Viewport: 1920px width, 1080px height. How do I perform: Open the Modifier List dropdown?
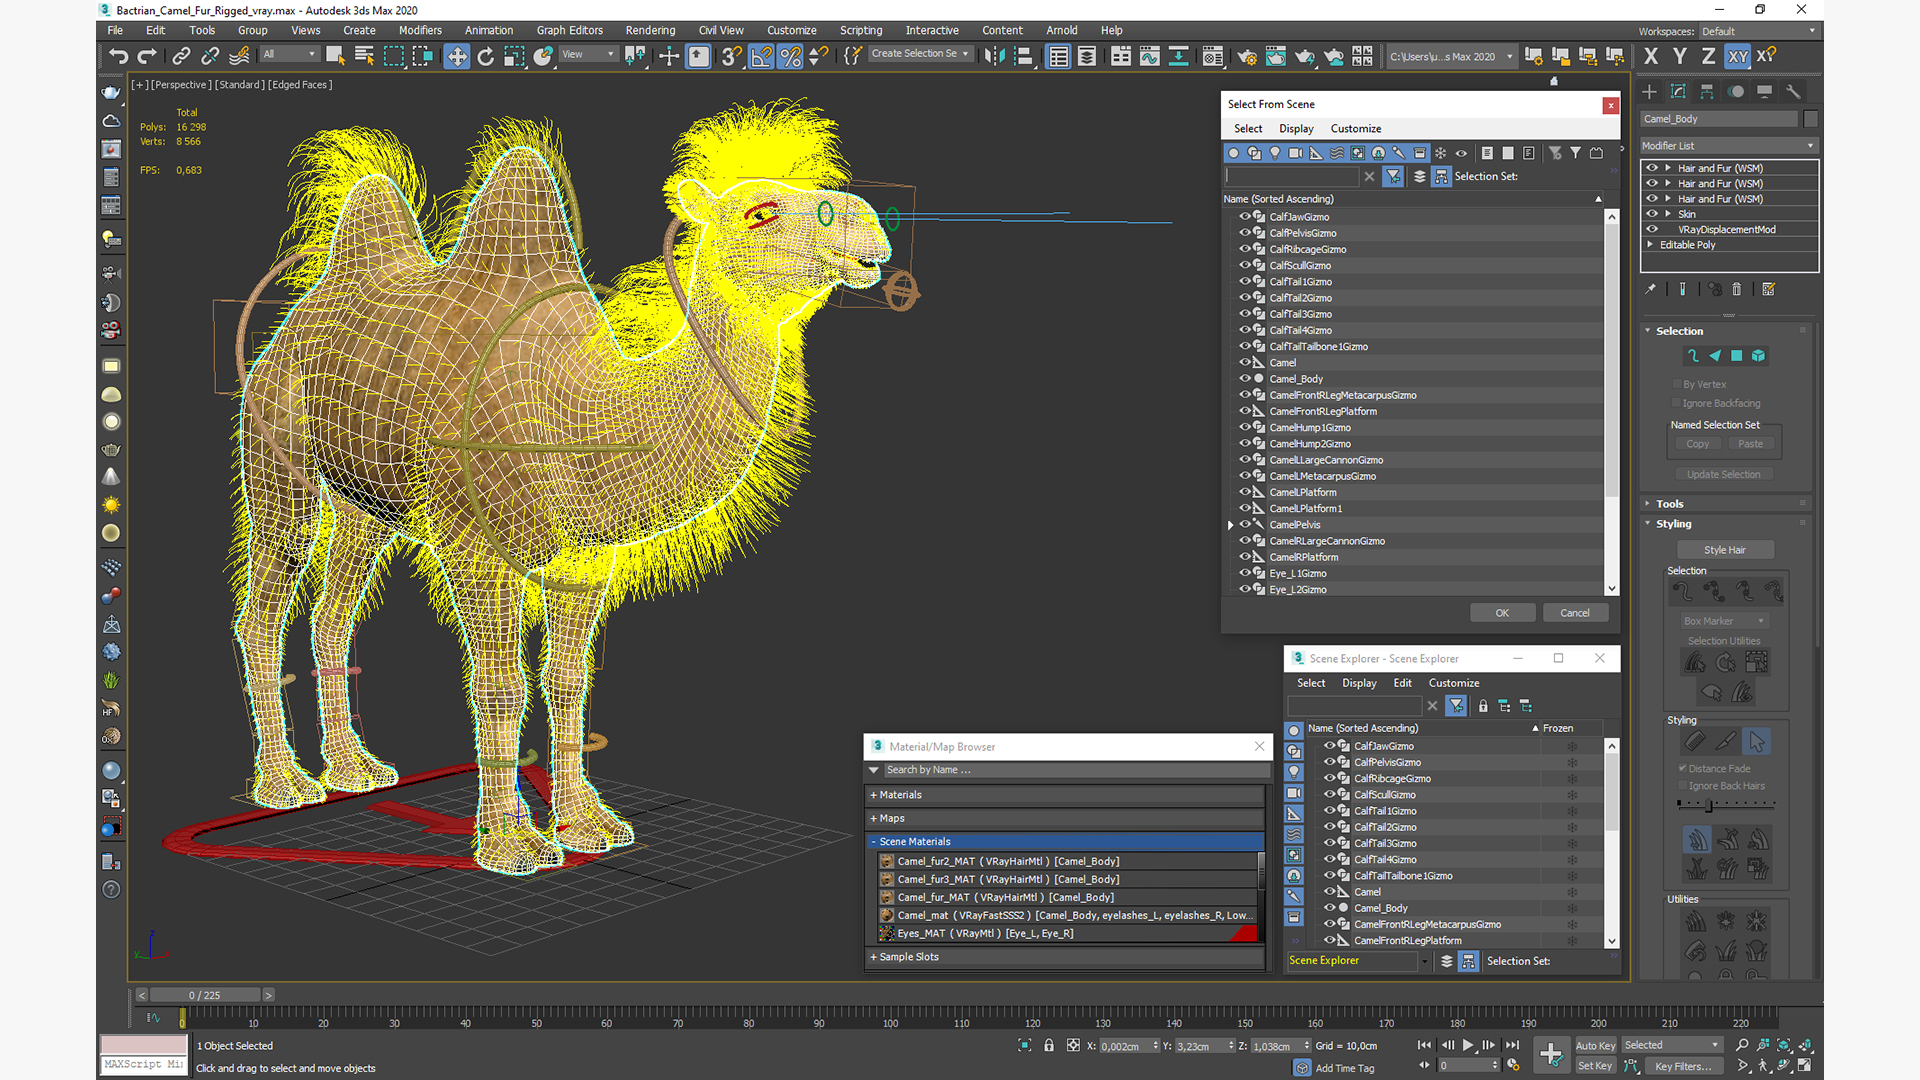[x=1728, y=146]
